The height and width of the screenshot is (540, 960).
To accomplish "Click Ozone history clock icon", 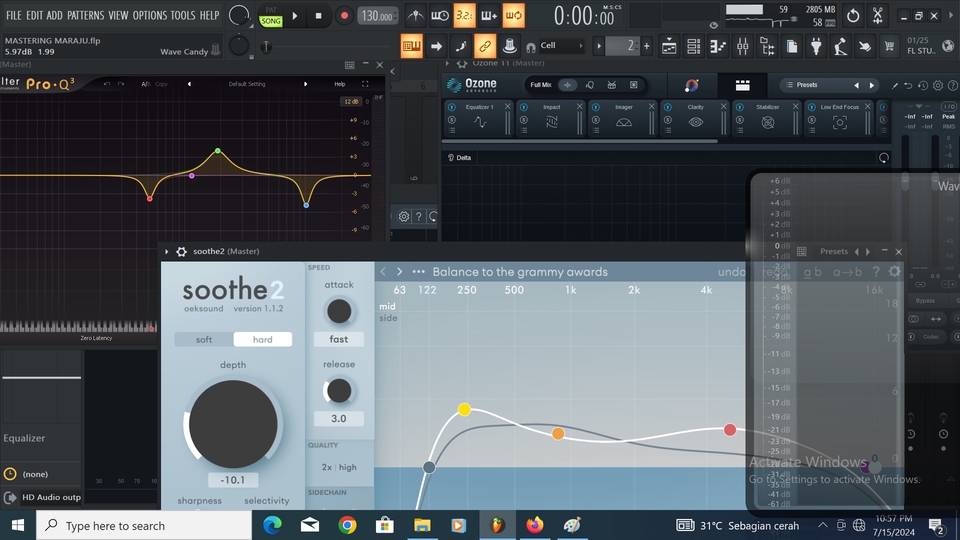I will tap(923, 86).
